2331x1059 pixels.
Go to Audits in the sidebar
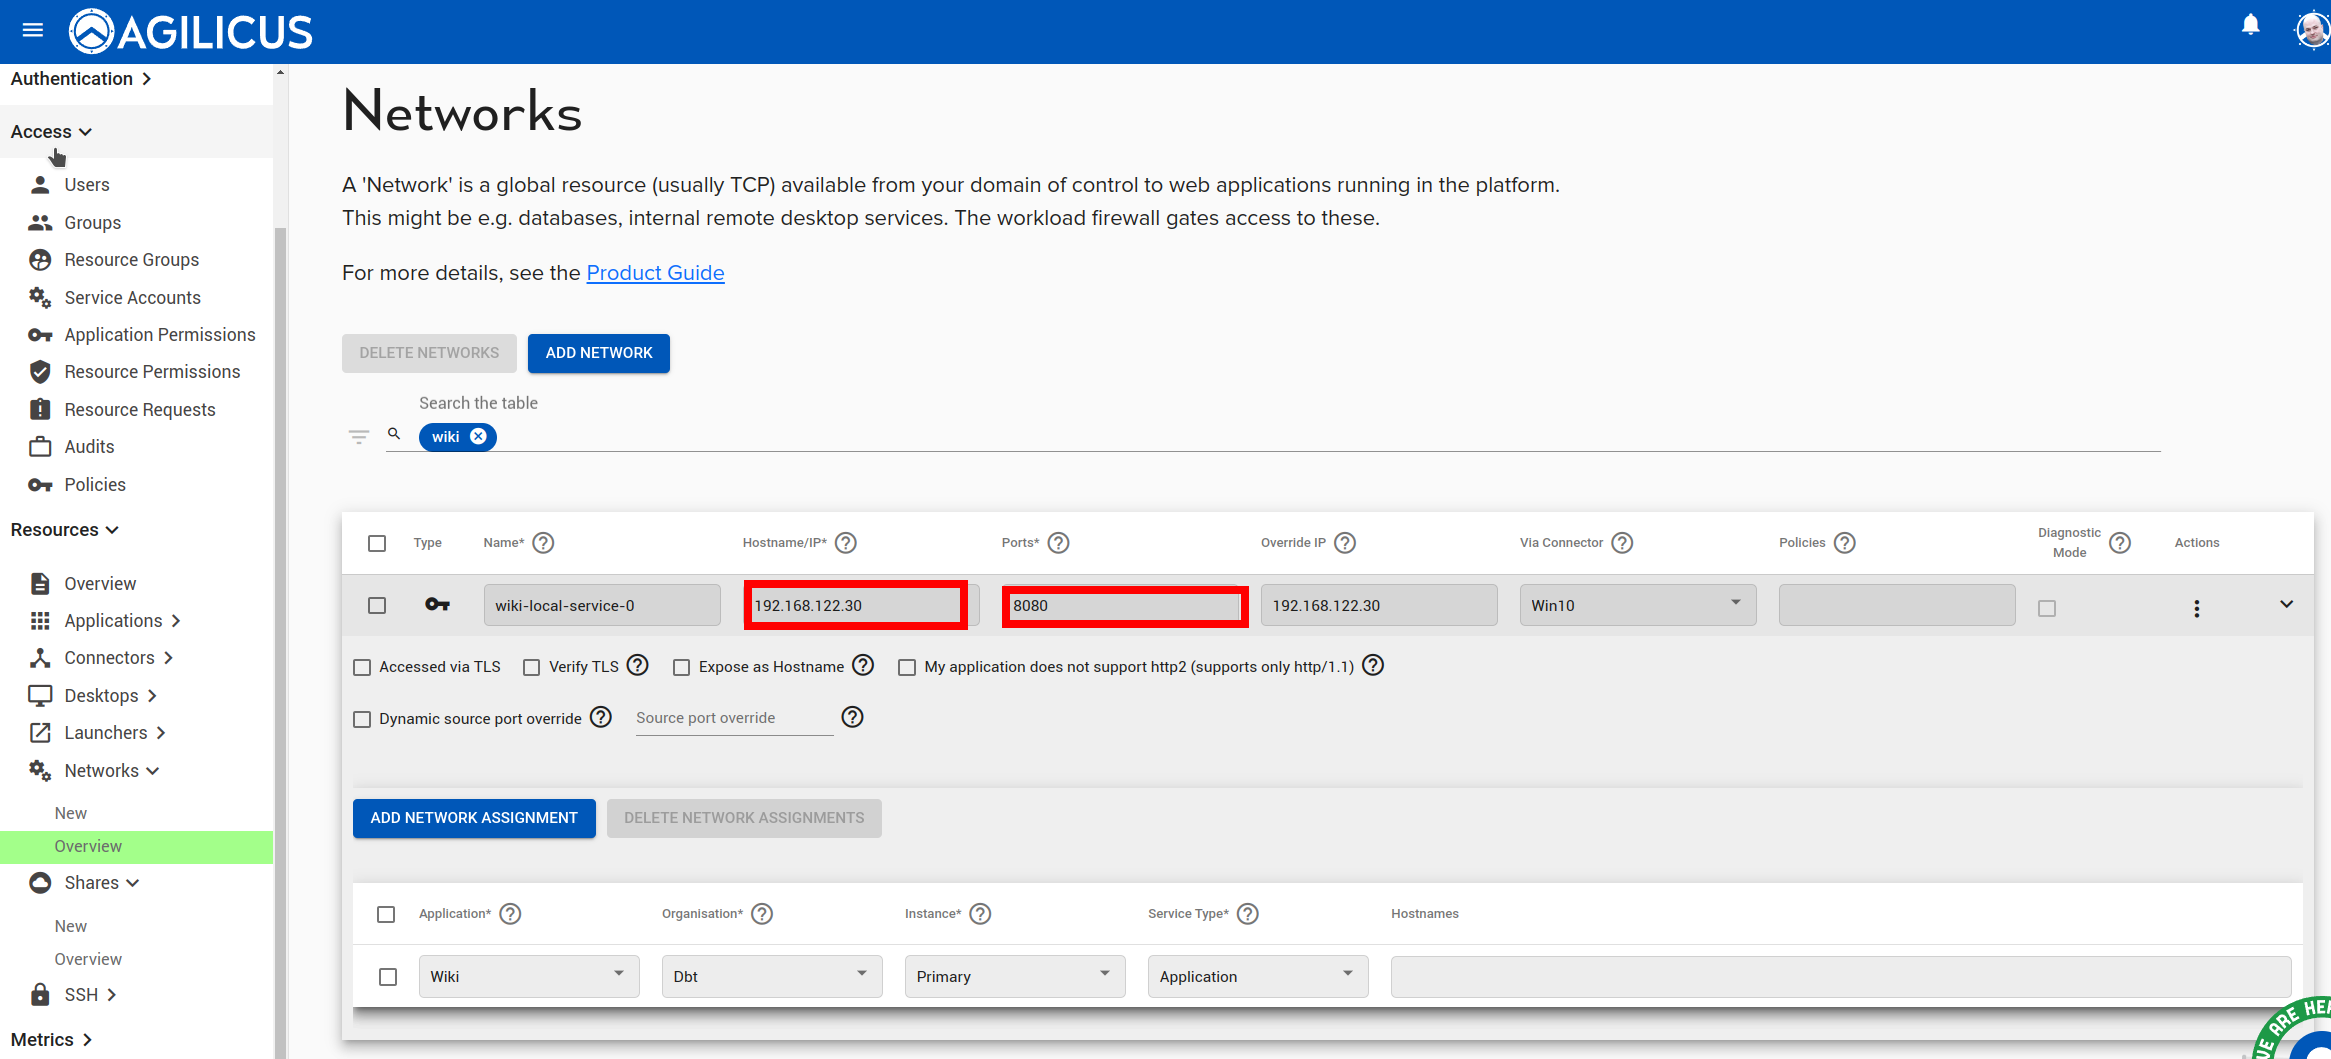(89, 447)
